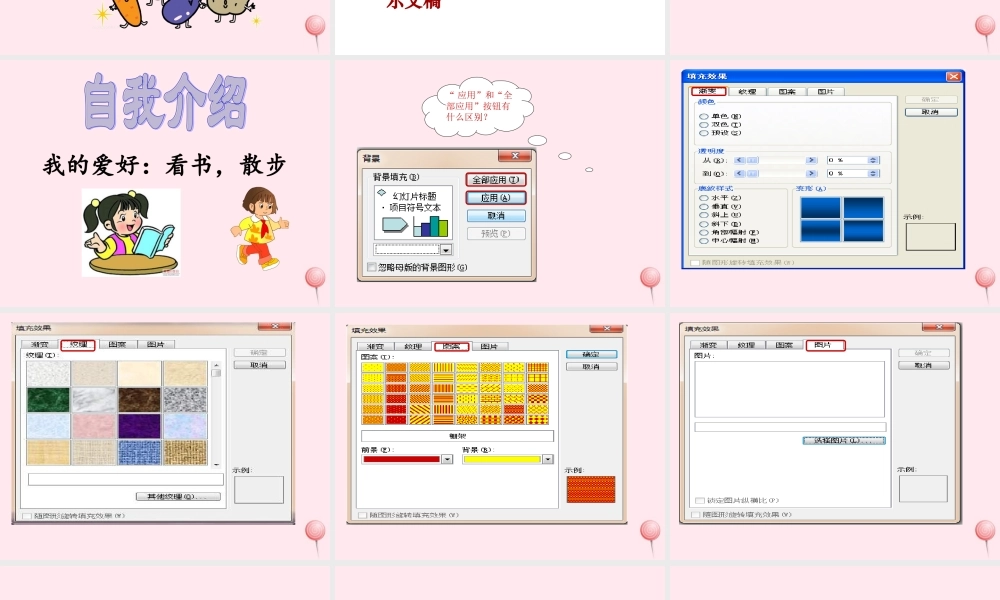
Task: Click the 到 transparency slider track
Action: click(x=776, y=173)
